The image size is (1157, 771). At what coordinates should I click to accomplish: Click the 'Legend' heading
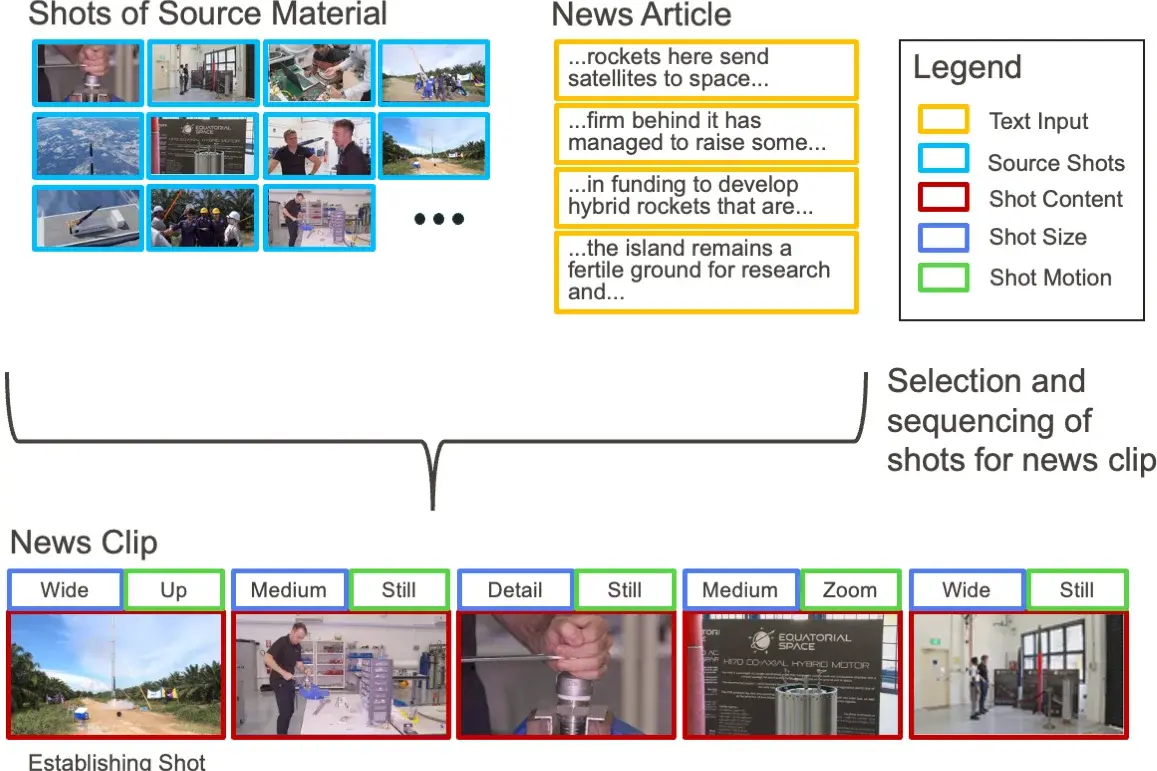(967, 68)
